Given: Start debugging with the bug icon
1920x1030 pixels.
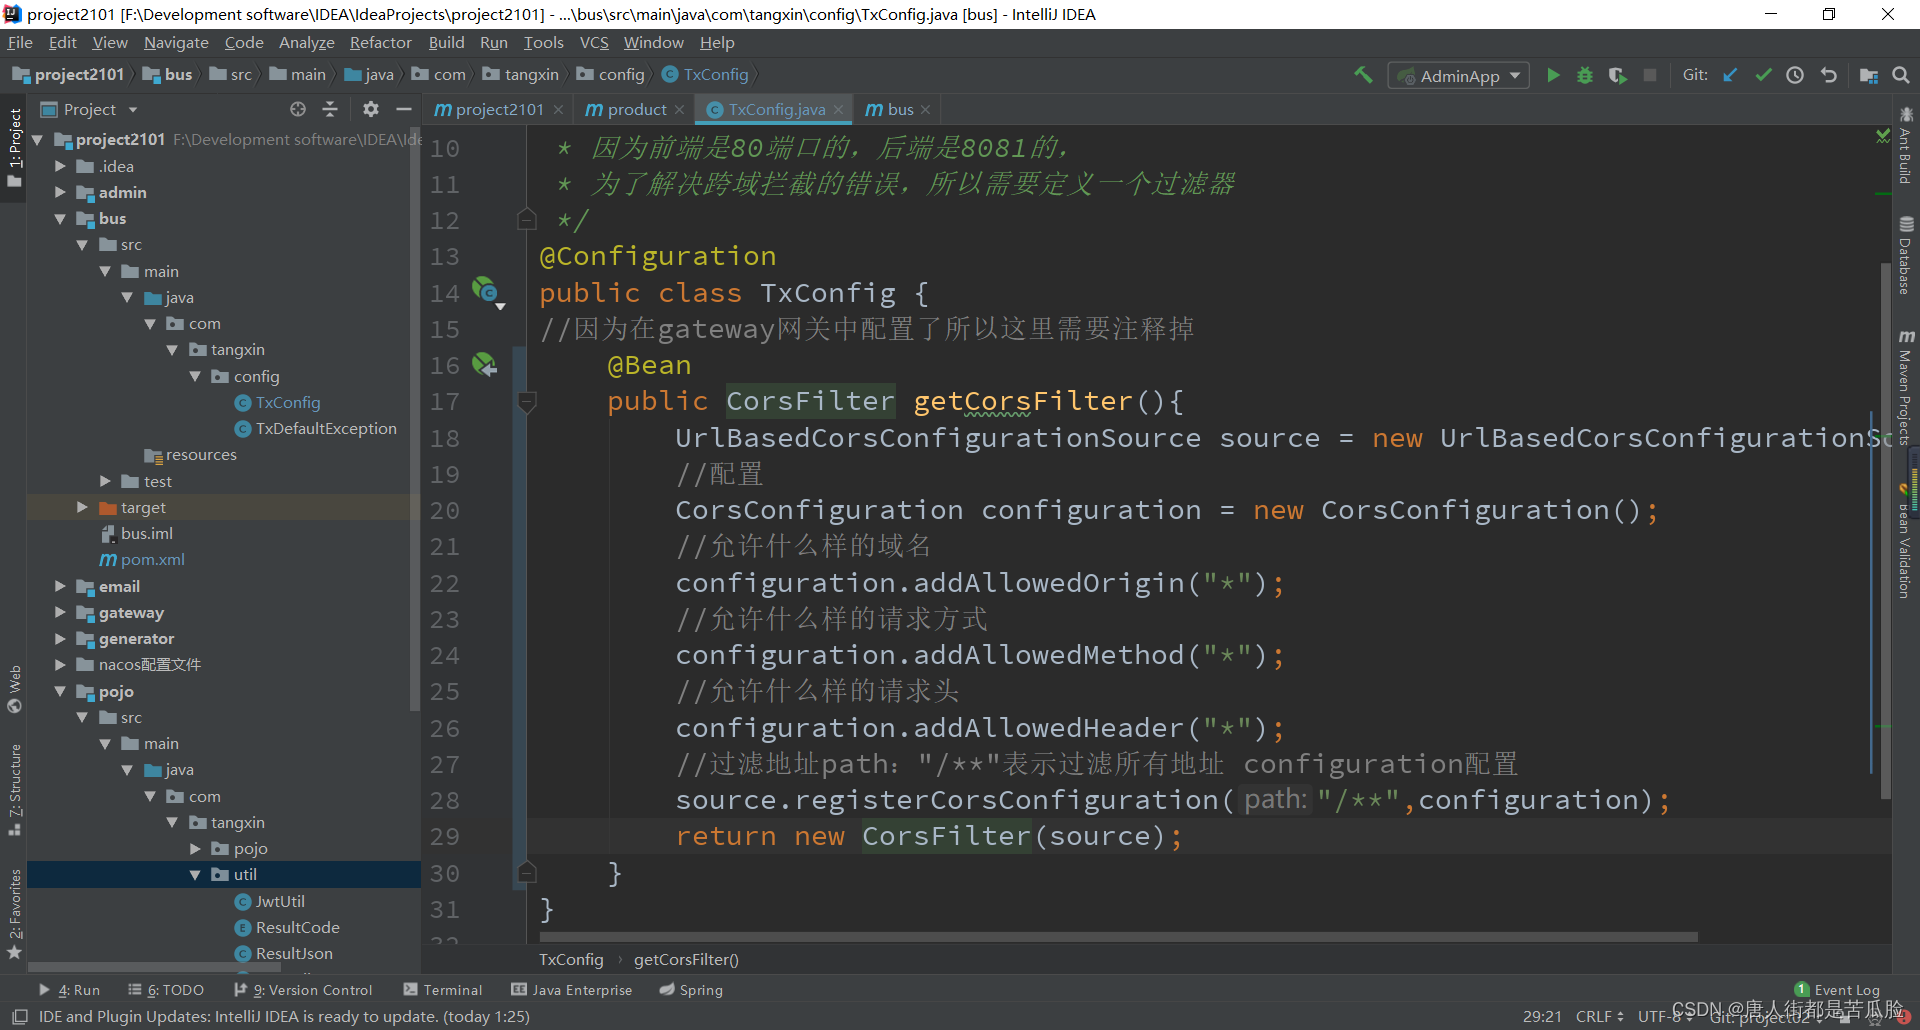Looking at the screenshot, I should tap(1585, 75).
